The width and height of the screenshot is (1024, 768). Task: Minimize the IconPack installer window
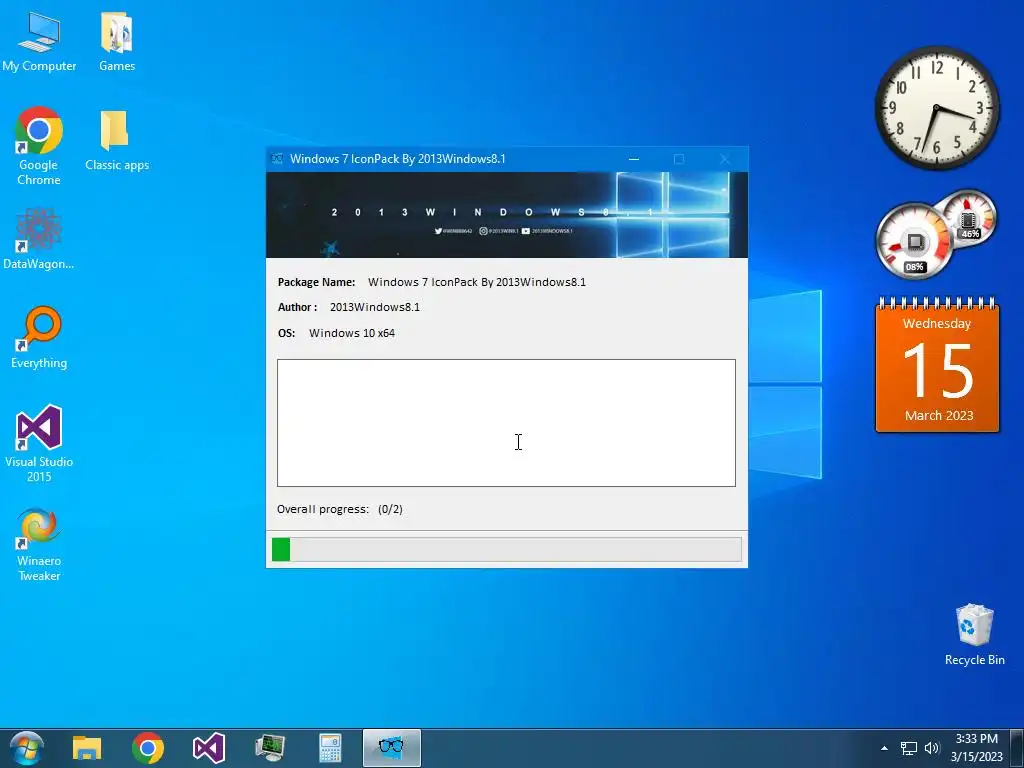click(633, 159)
